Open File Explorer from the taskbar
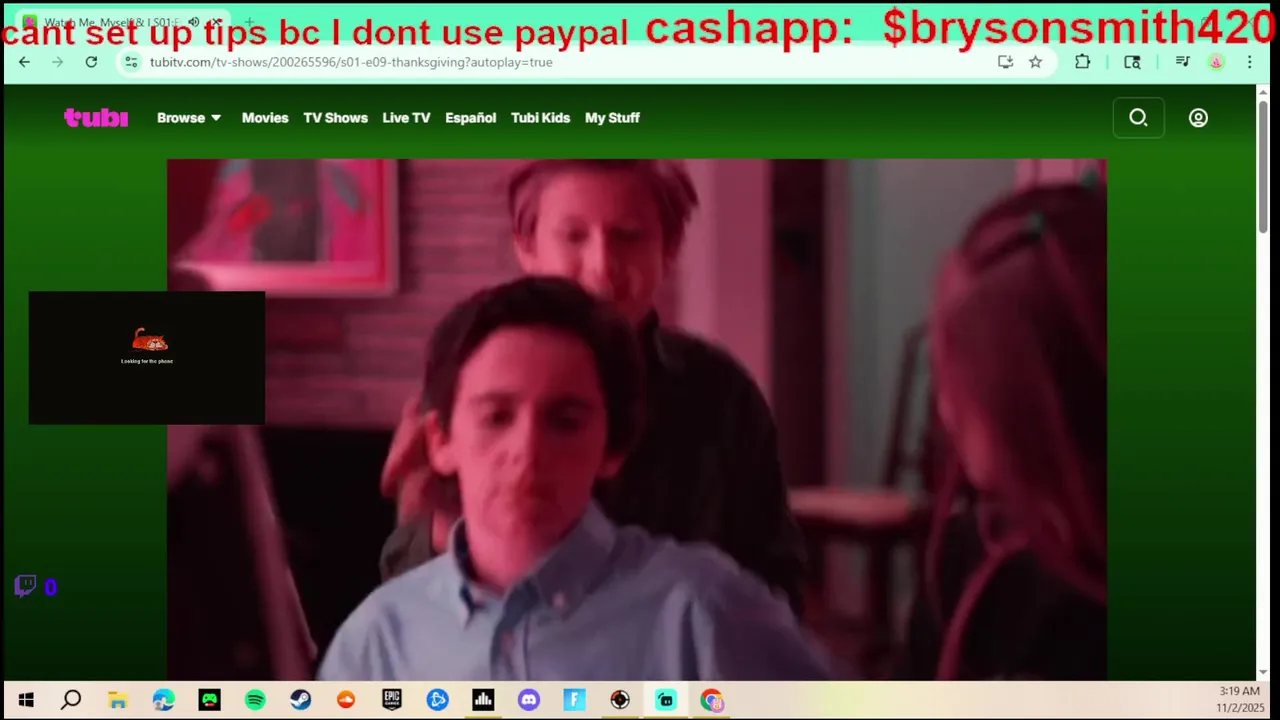Viewport: 1280px width, 720px height. 117,700
